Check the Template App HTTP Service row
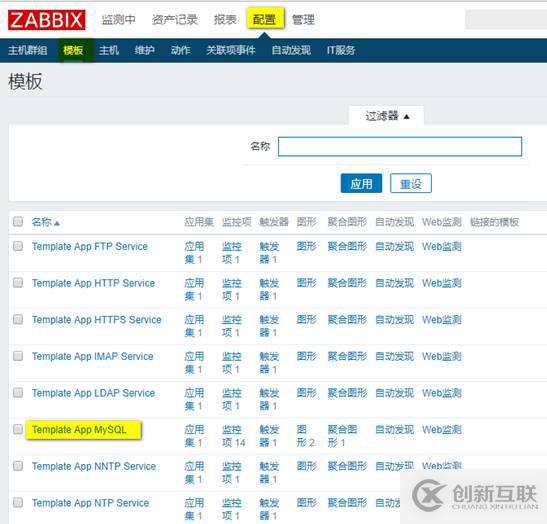 pos(18,283)
